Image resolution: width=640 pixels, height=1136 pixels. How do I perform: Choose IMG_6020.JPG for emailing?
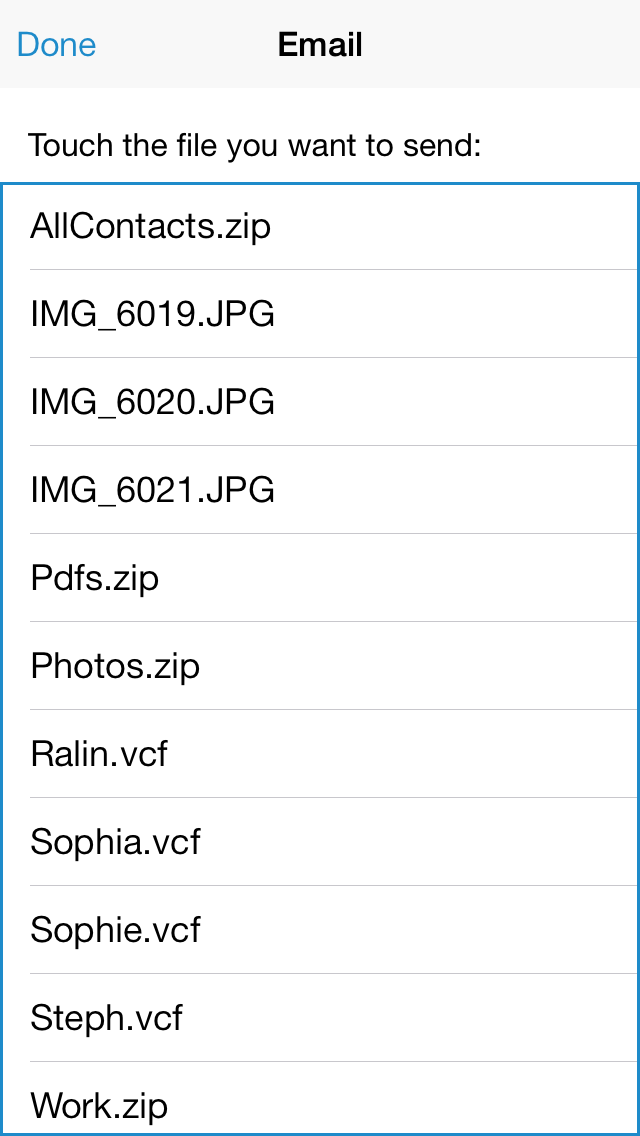coord(153,402)
